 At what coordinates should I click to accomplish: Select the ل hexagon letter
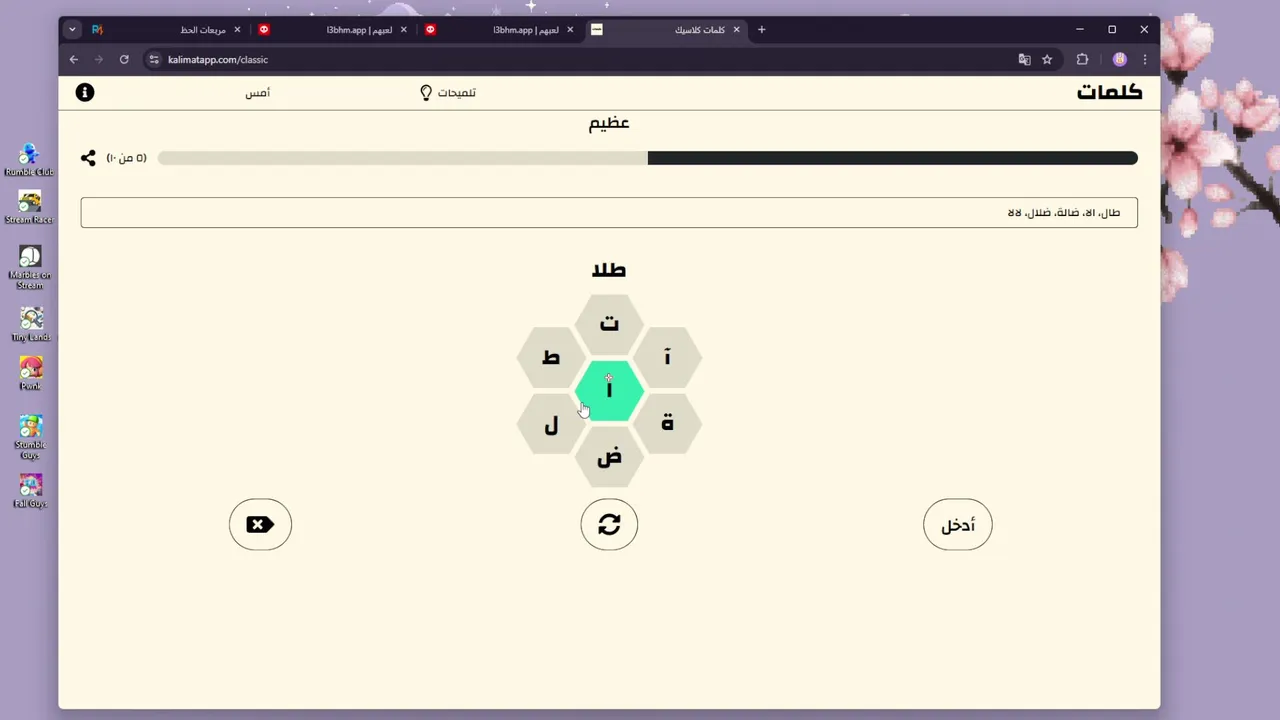tap(551, 424)
